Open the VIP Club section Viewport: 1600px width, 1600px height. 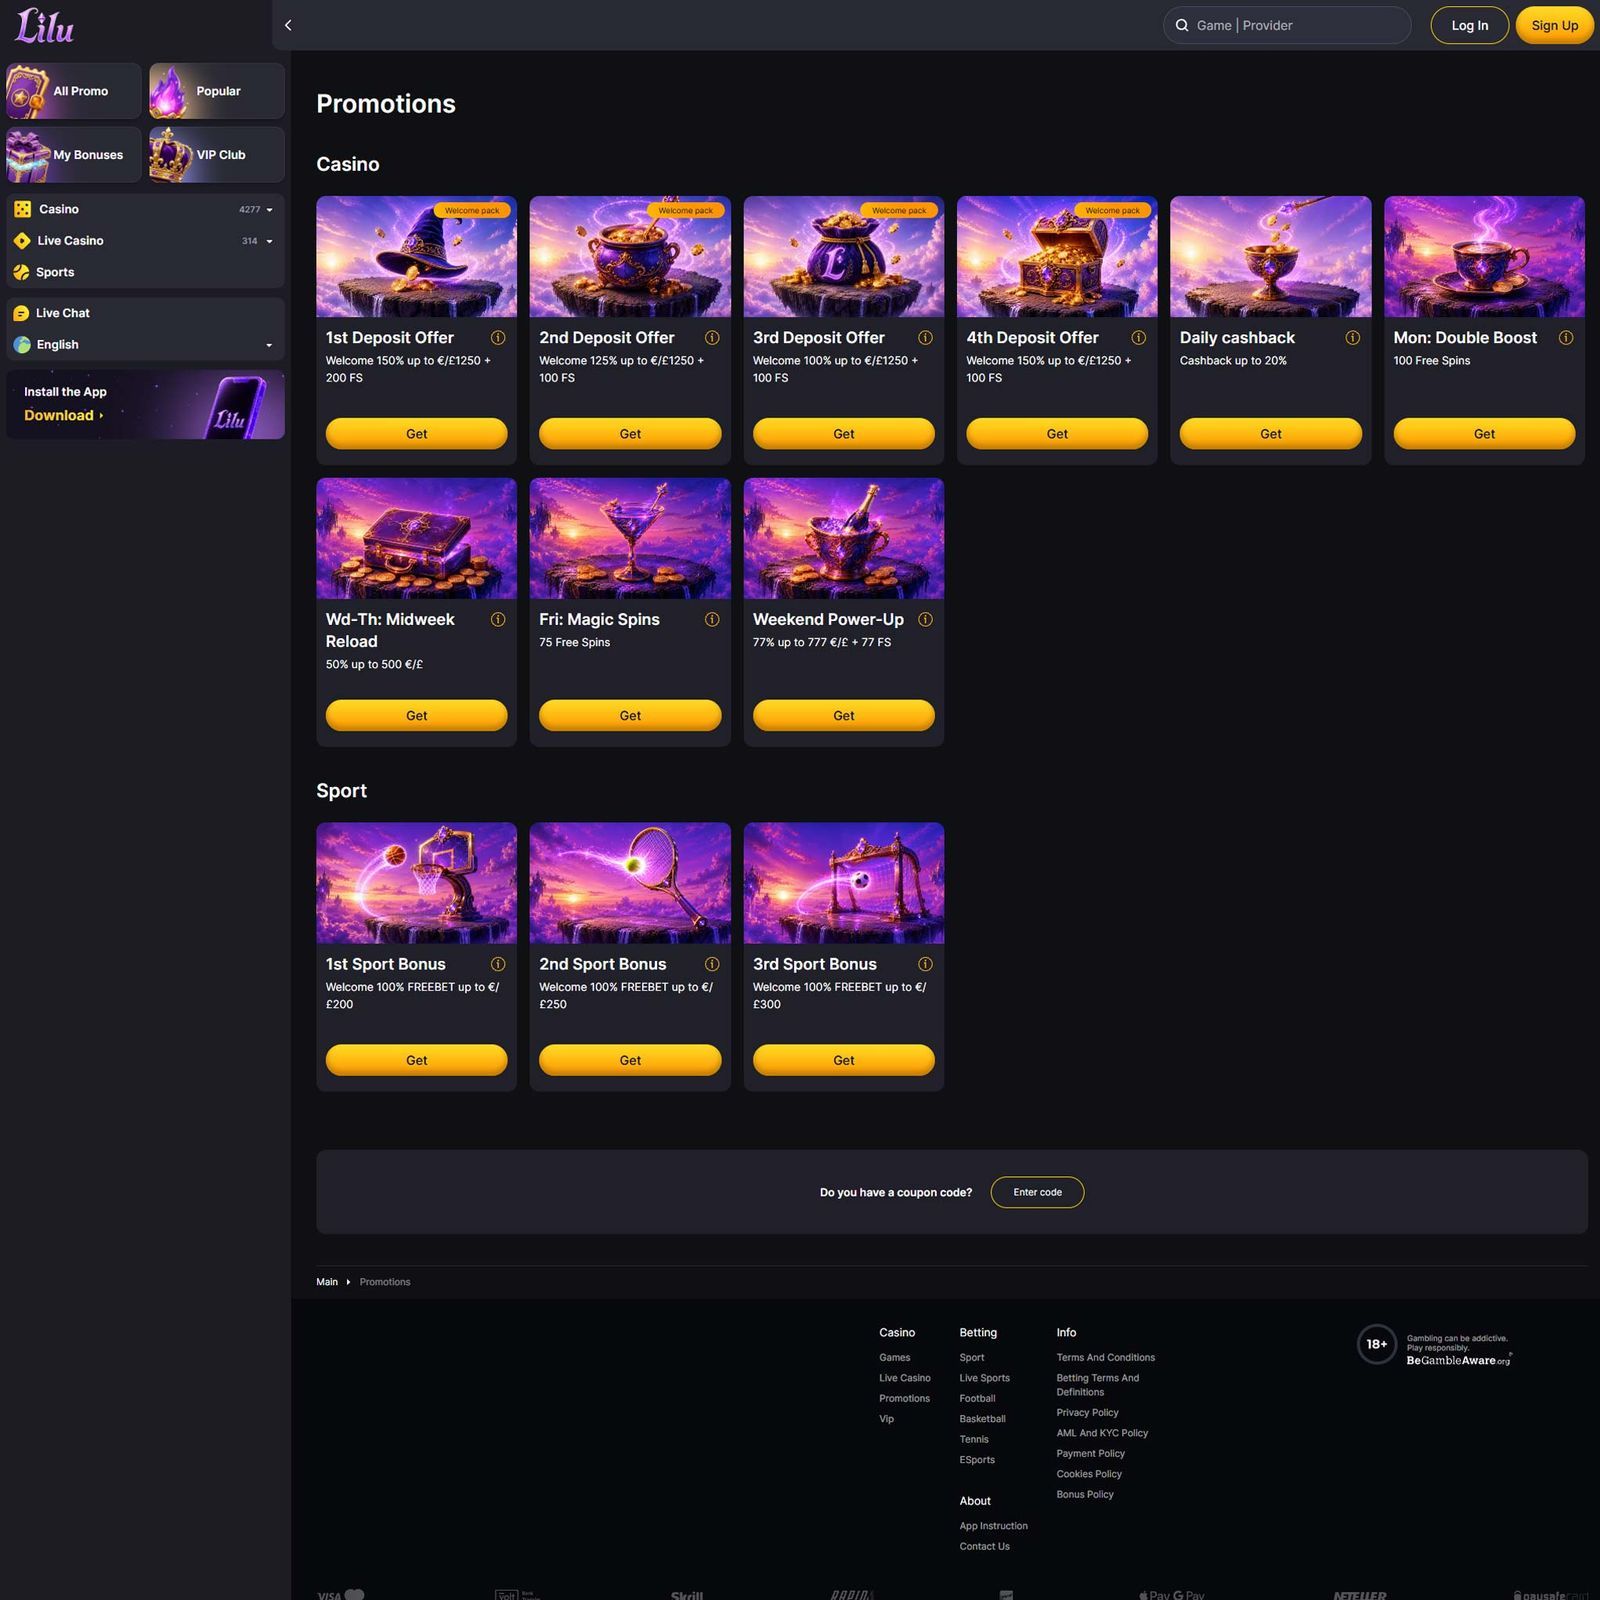click(217, 155)
